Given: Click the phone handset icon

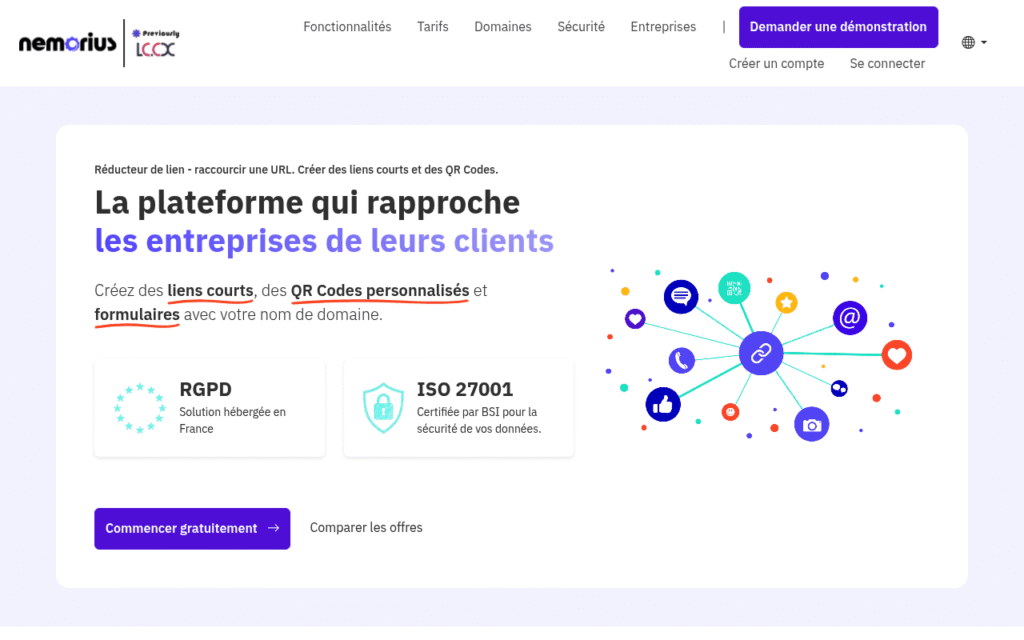Looking at the screenshot, I should coord(681,360).
